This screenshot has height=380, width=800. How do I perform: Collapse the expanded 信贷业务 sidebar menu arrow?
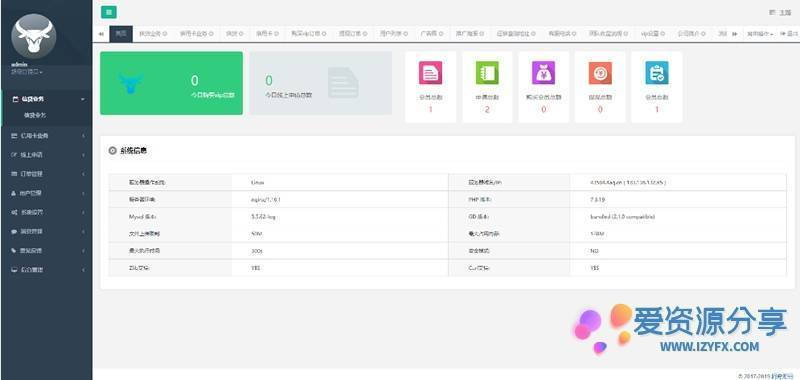point(83,99)
